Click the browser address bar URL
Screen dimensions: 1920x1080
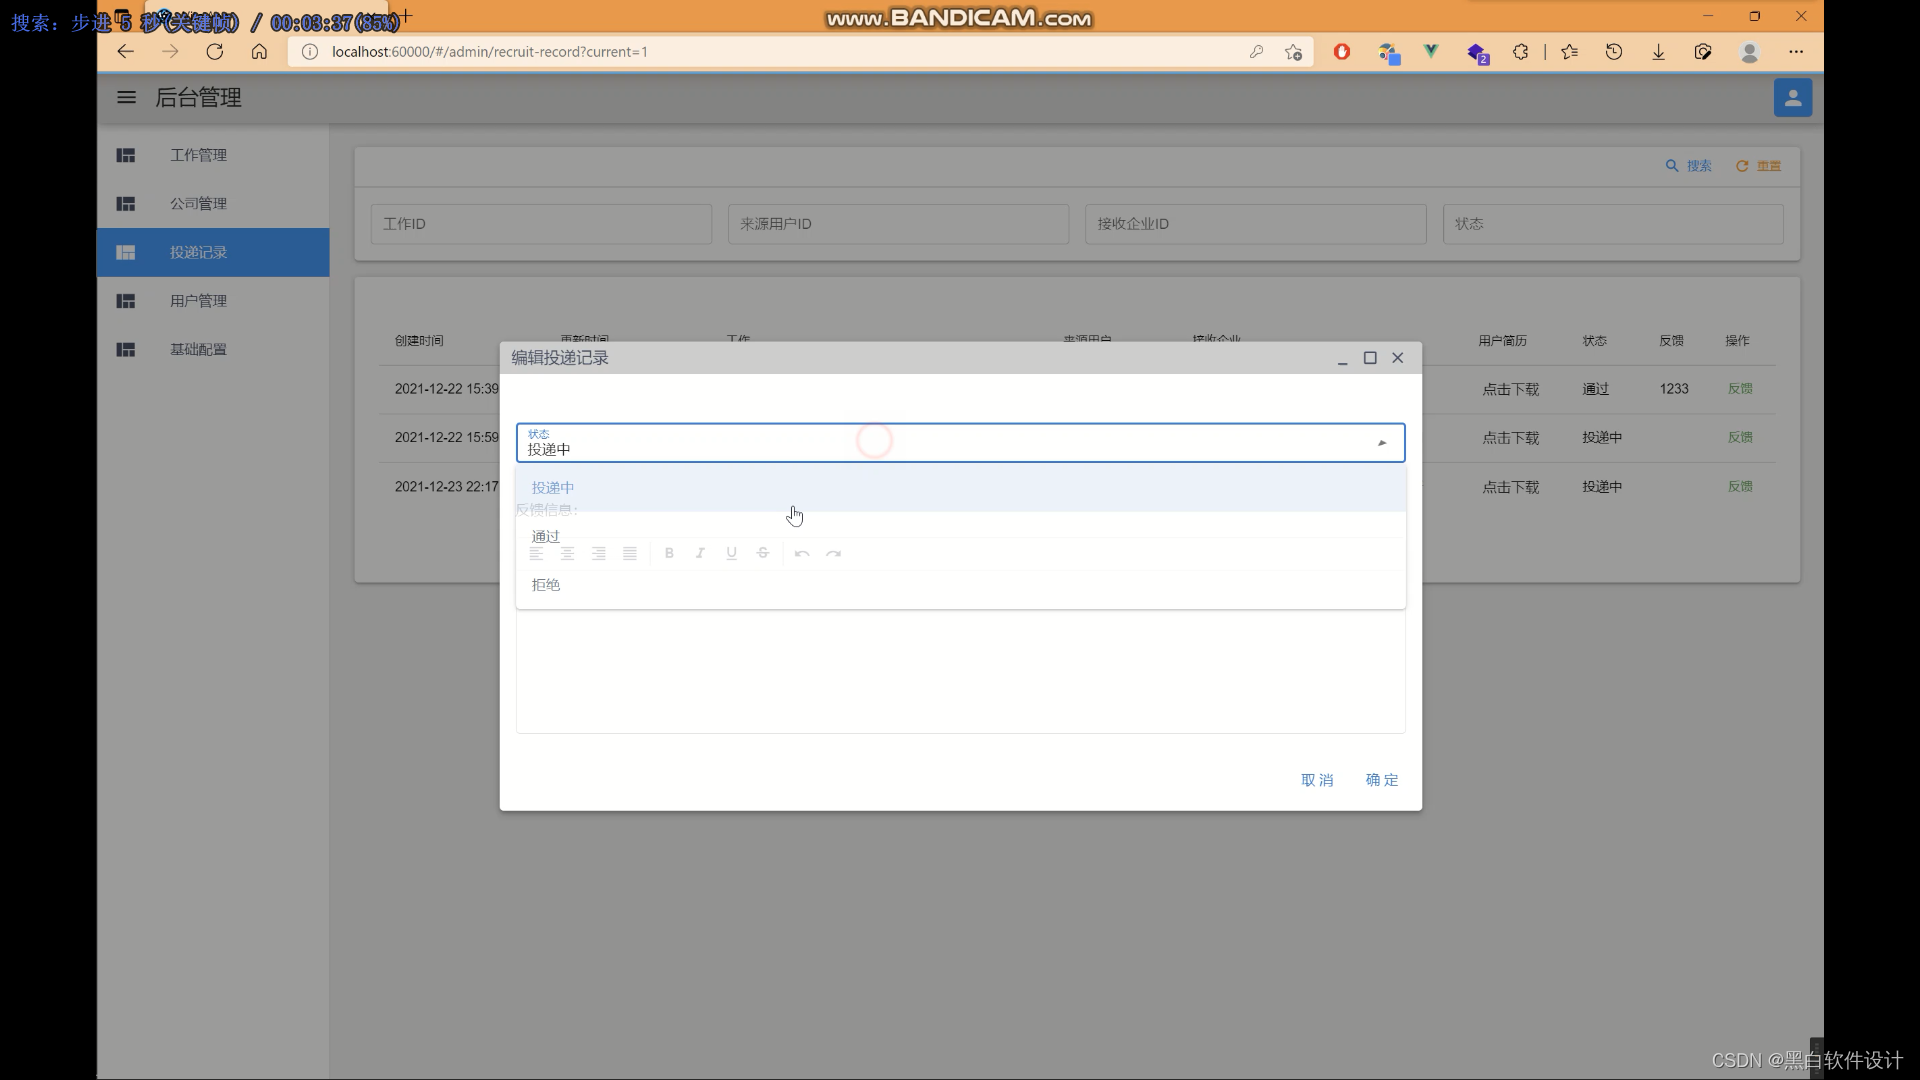tap(489, 52)
